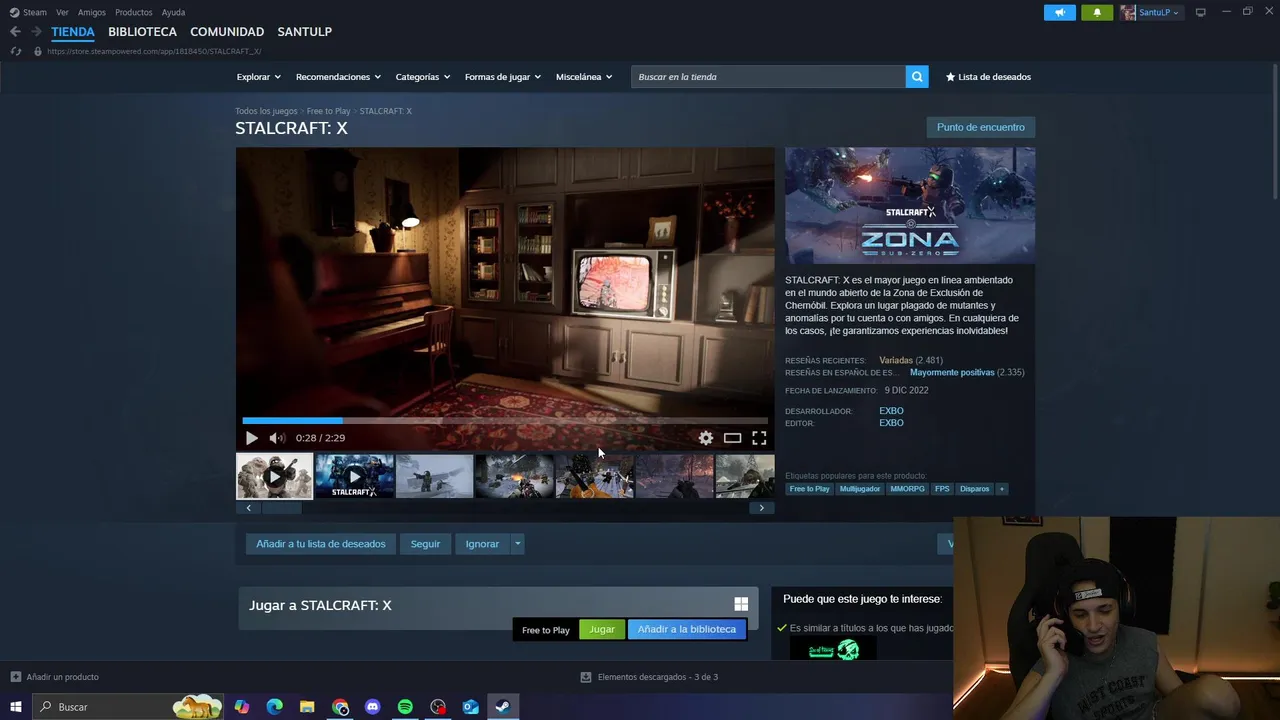Screen dimensions: 1280x720
Task: Open Discord from the taskbar
Action: 373,707
